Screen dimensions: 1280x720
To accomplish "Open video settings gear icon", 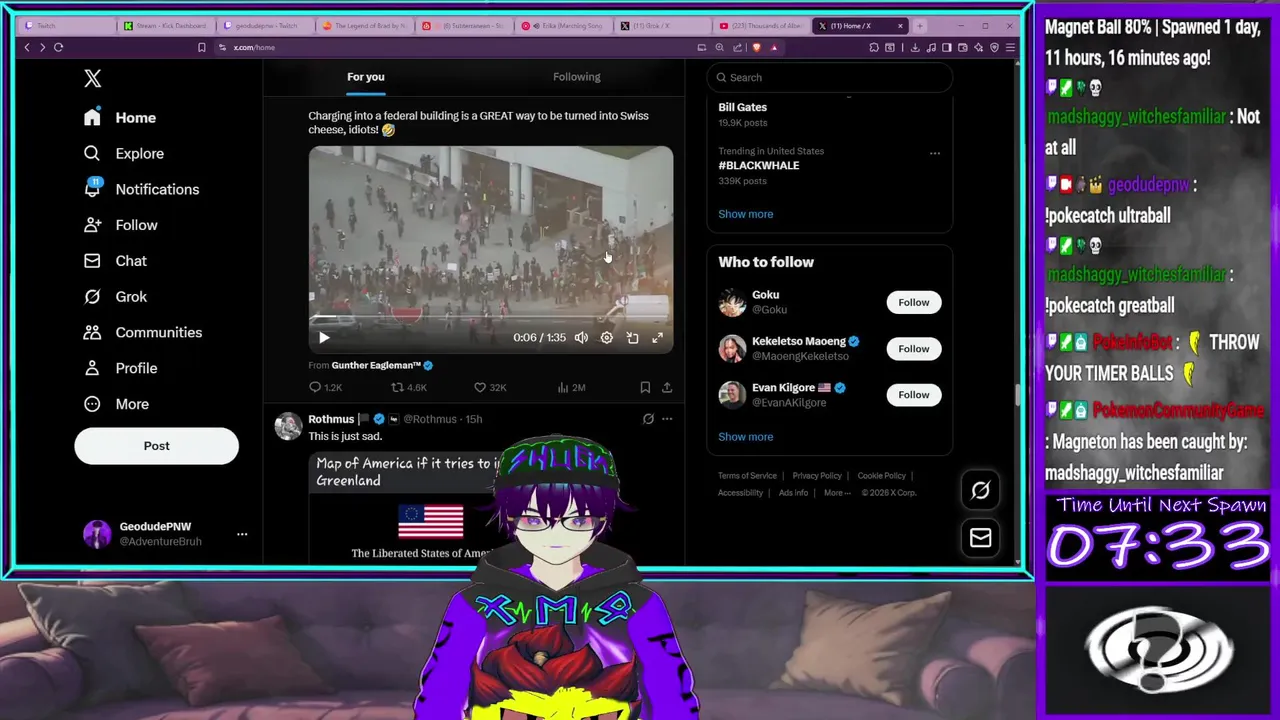I will click(606, 338).
